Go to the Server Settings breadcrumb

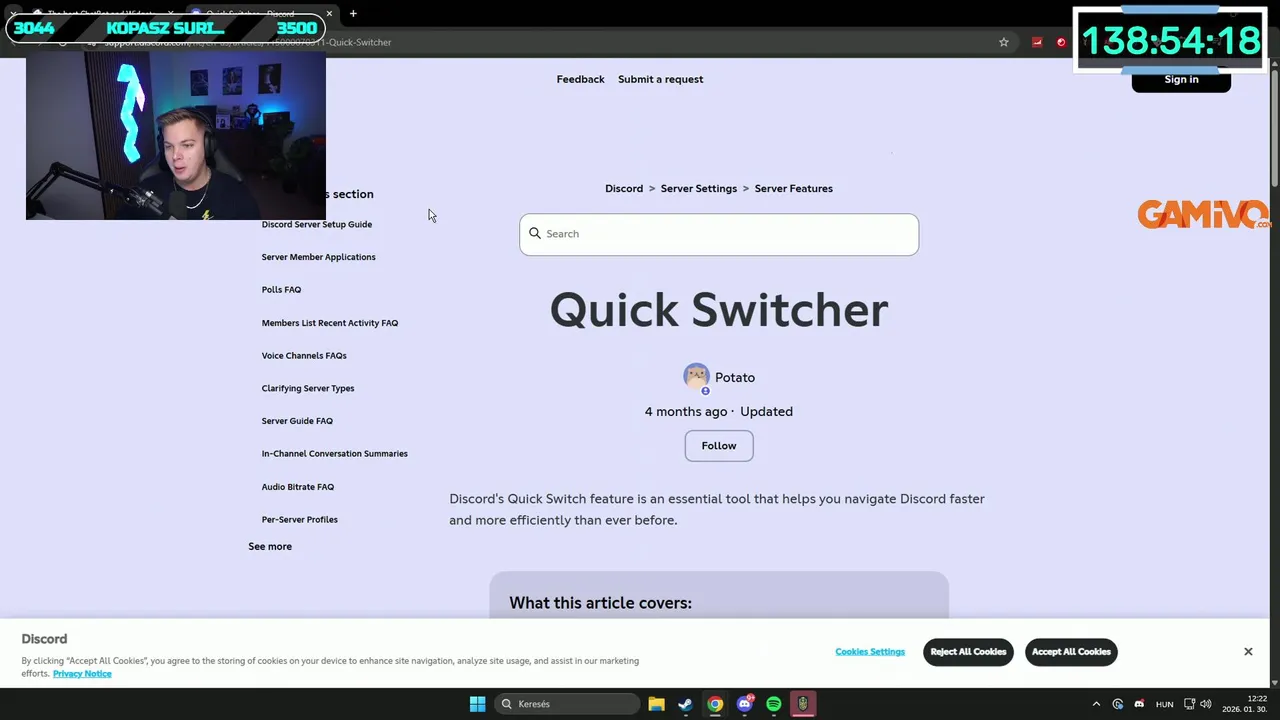point(698,188)
